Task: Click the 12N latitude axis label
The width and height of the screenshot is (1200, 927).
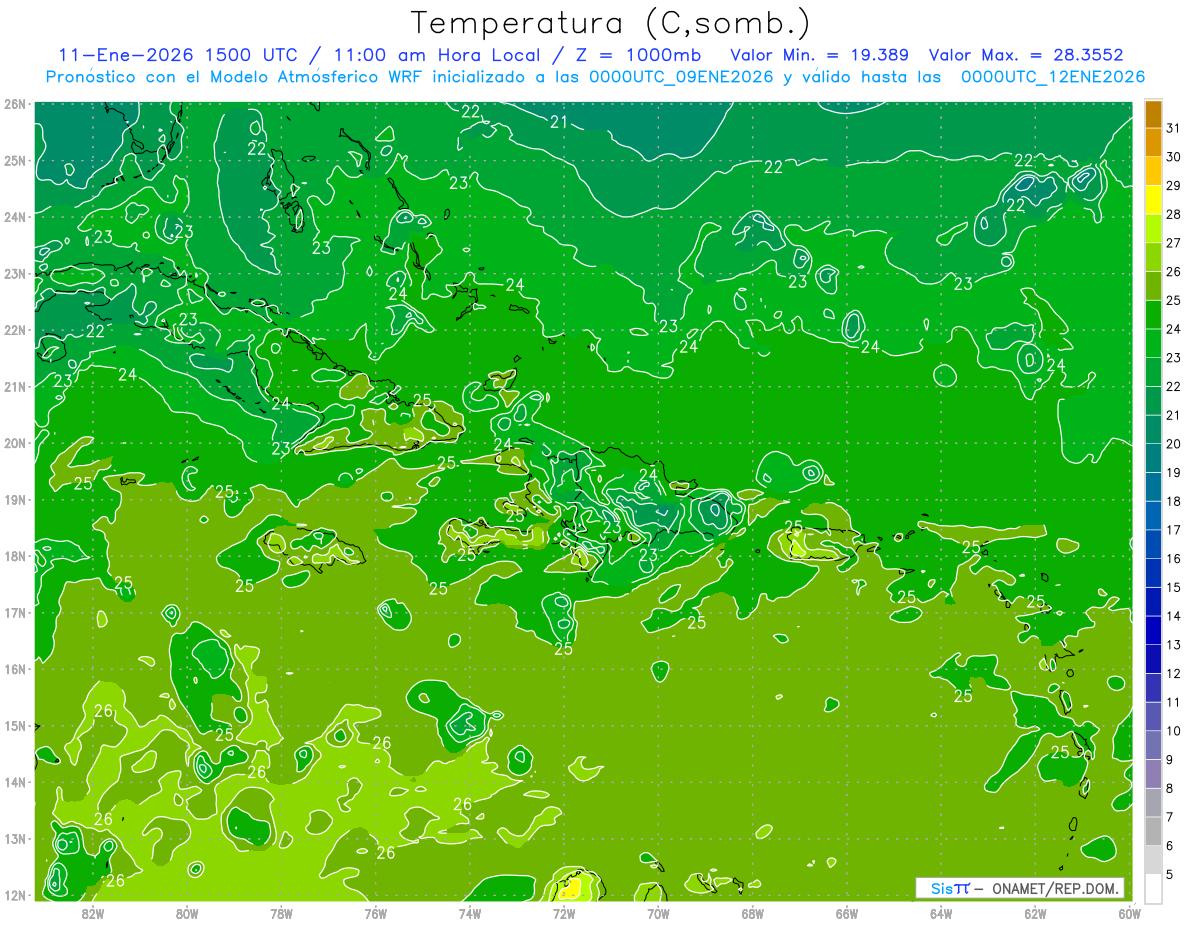Action: 15,895
